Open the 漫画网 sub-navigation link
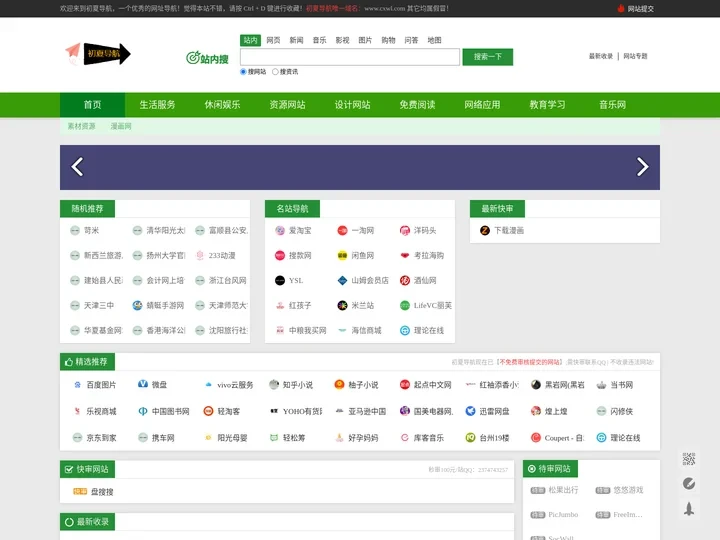Viewport: 720px width, 540px height. point(121,126)
